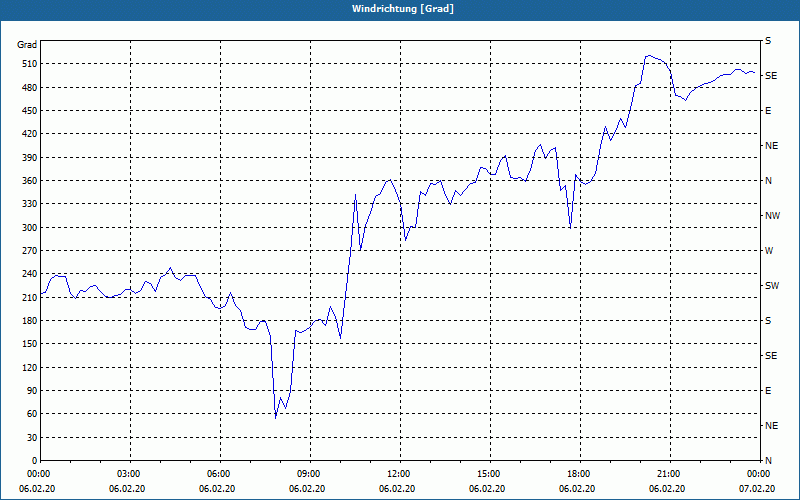Select the 120 y-axis value
The height and width of the screenshot is (500, 800).
[29, 367]
